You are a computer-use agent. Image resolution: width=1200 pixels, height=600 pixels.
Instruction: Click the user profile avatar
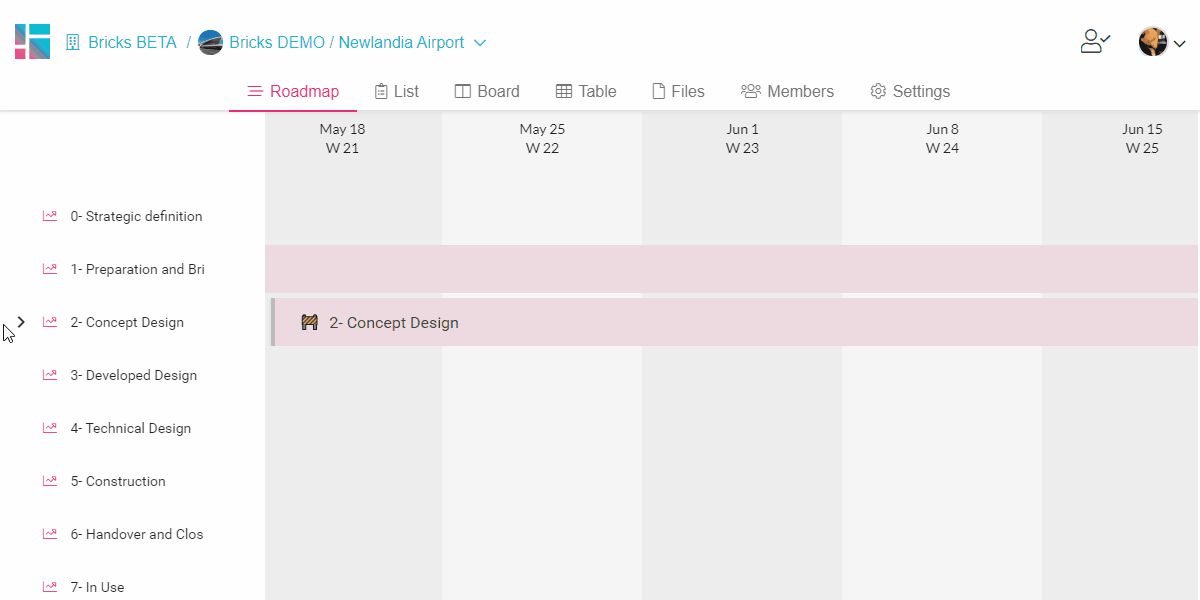click(x=1153, y=42)
